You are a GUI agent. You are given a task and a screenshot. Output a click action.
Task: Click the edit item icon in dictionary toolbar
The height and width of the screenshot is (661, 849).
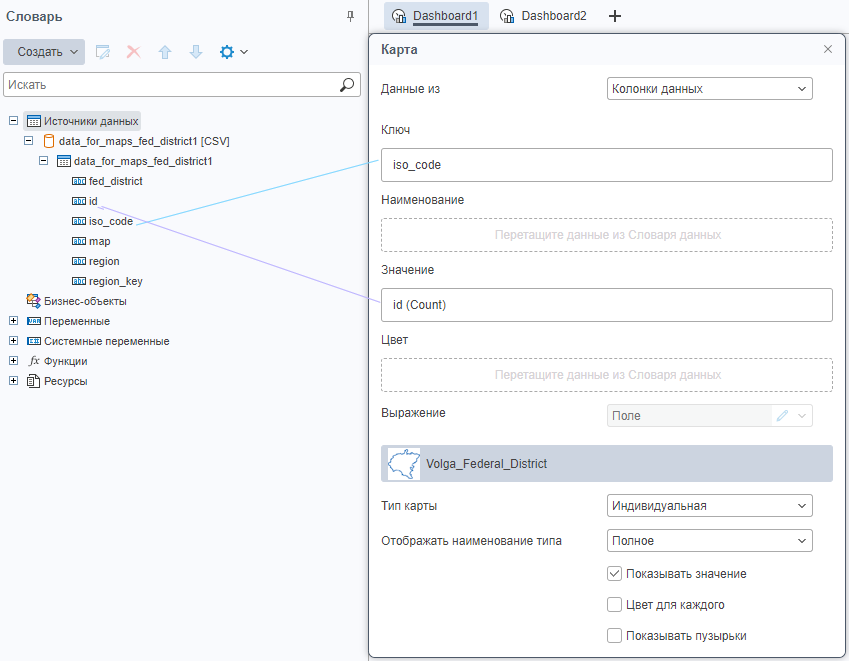[x=103, y=51]
